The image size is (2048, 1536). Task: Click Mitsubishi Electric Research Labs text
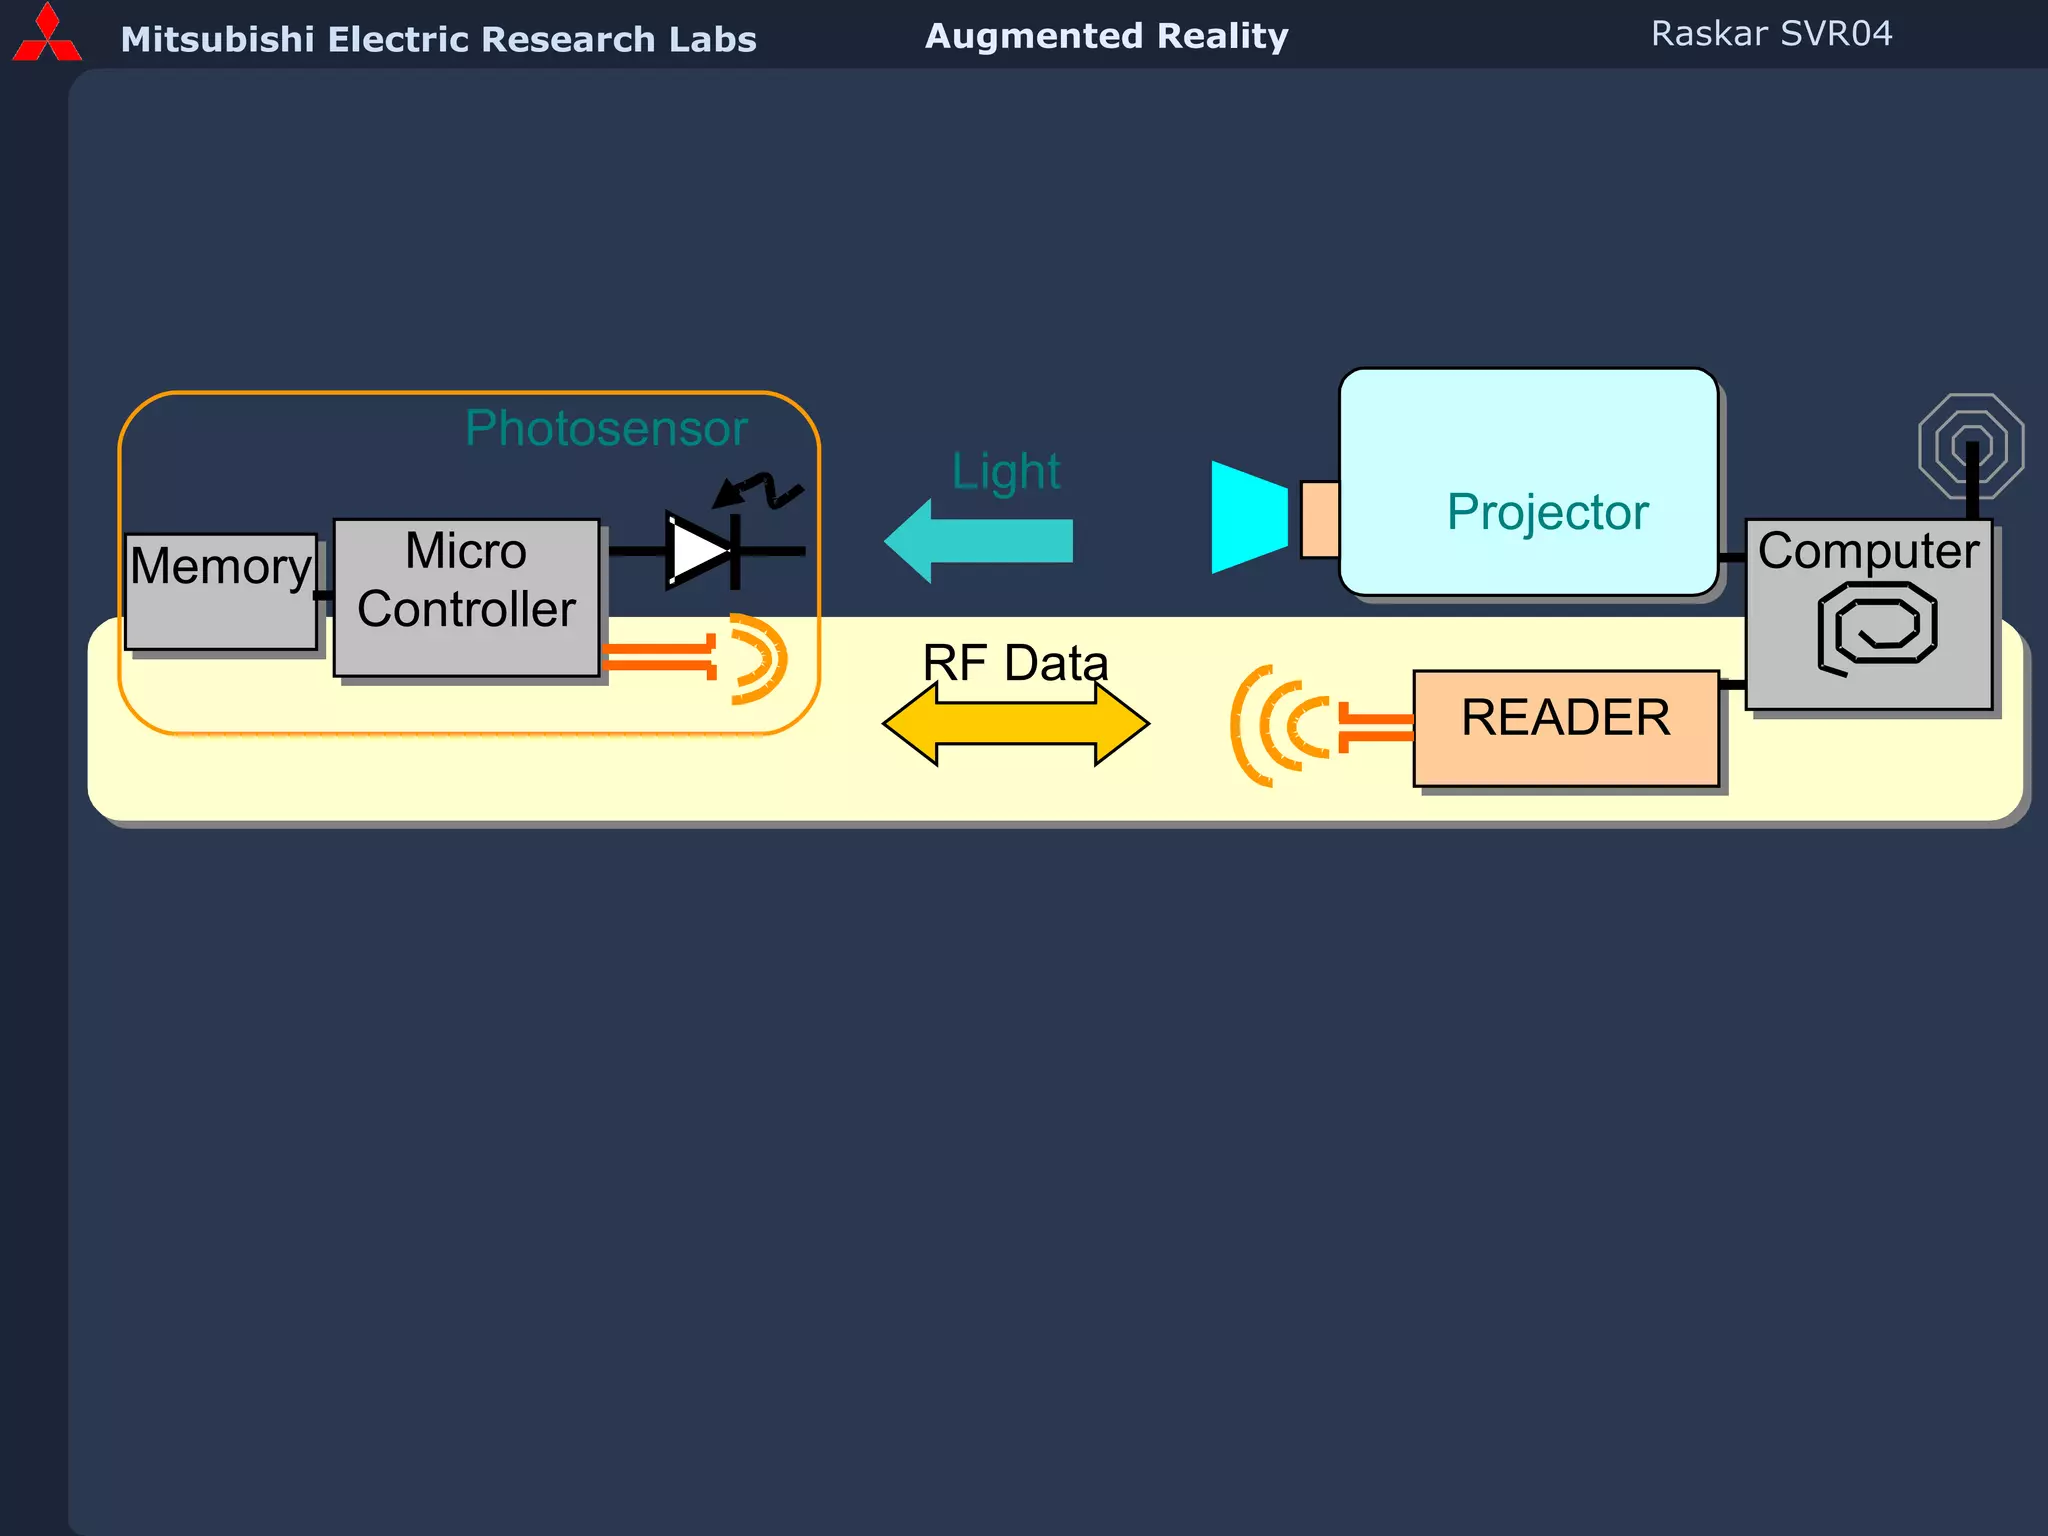coord(438,40)
